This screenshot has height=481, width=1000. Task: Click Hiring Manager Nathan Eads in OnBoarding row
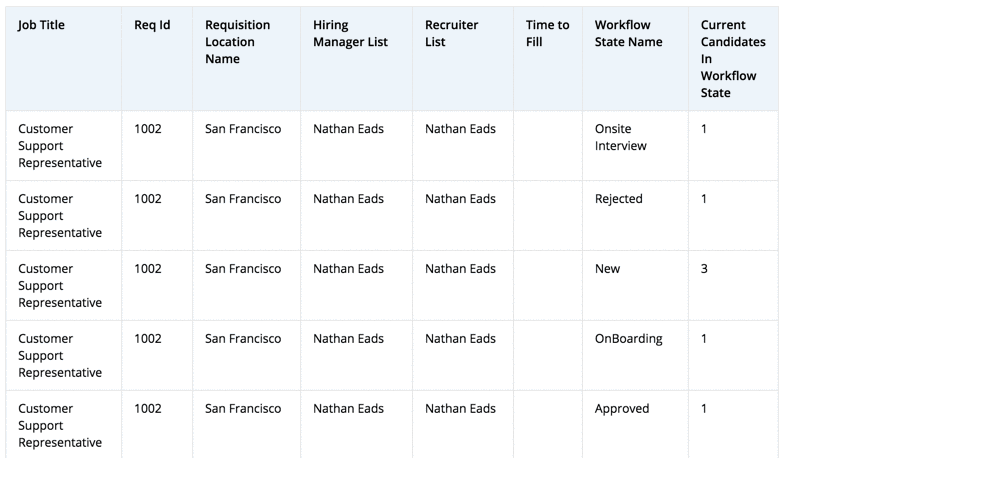(348, 339)
